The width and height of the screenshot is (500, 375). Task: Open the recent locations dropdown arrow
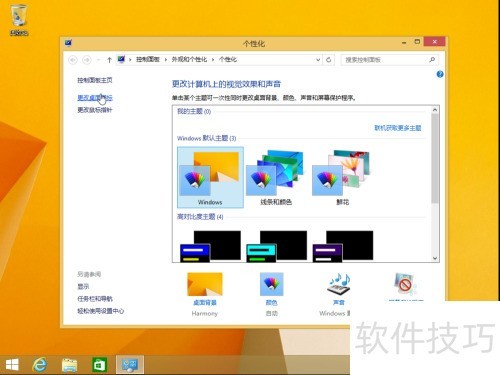(x=98, y=60)
